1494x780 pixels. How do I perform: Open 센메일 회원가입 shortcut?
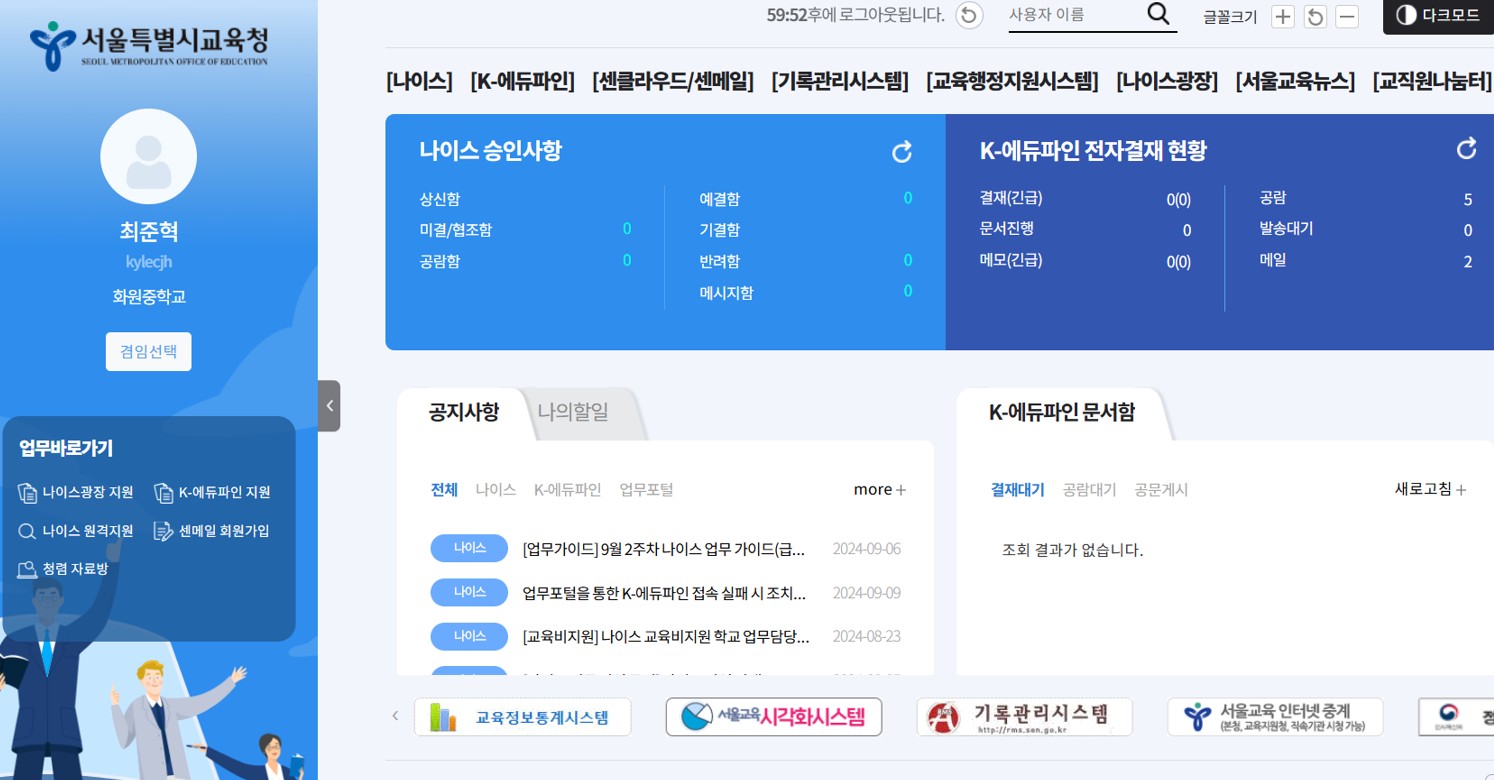click(x=212, y=531)
